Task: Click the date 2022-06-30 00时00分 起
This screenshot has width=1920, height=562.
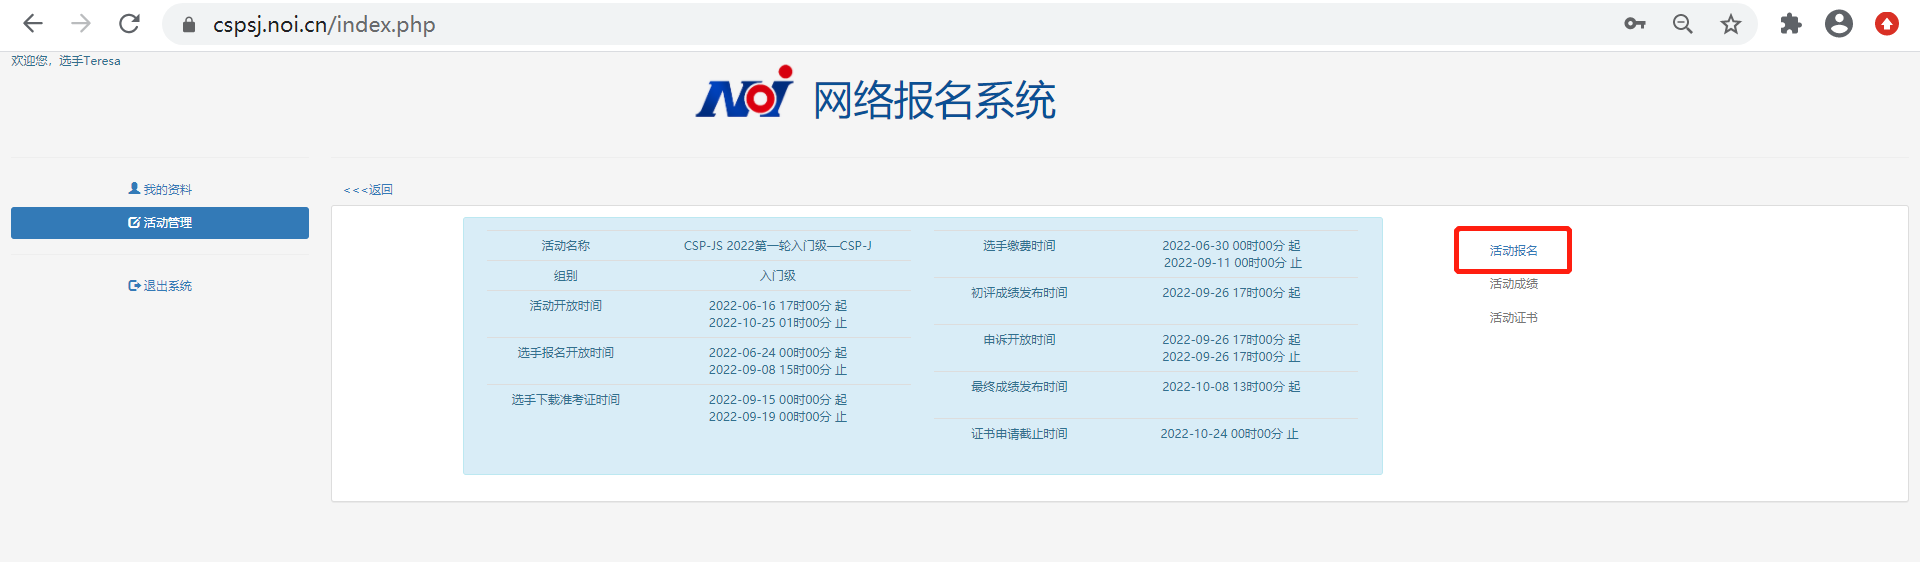Action: click(x=1231, y=246)
